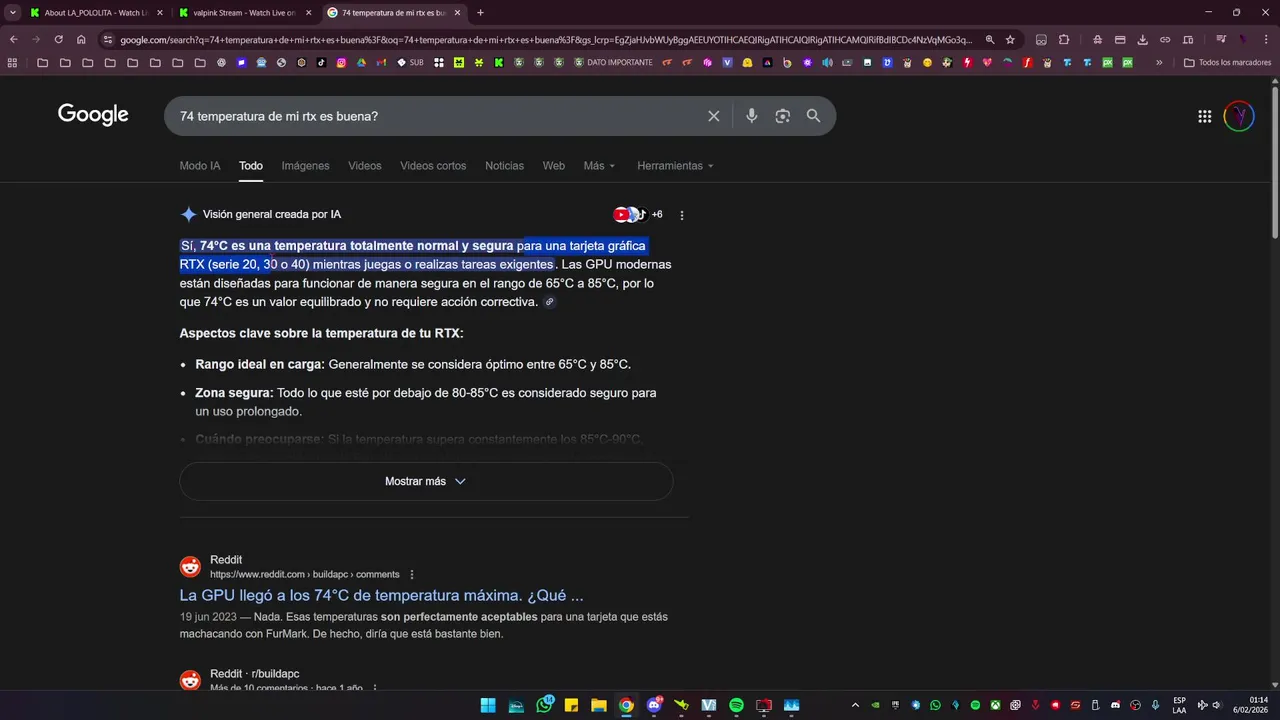1280x720 pixels.
Task: Go to the browser home page
Action: tap(81, 40)
